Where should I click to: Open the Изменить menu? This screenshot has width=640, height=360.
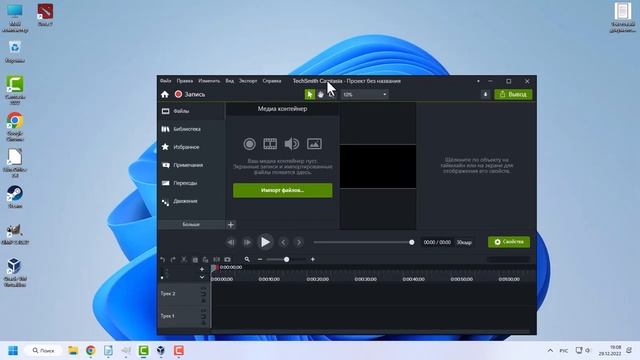(209, 81)
